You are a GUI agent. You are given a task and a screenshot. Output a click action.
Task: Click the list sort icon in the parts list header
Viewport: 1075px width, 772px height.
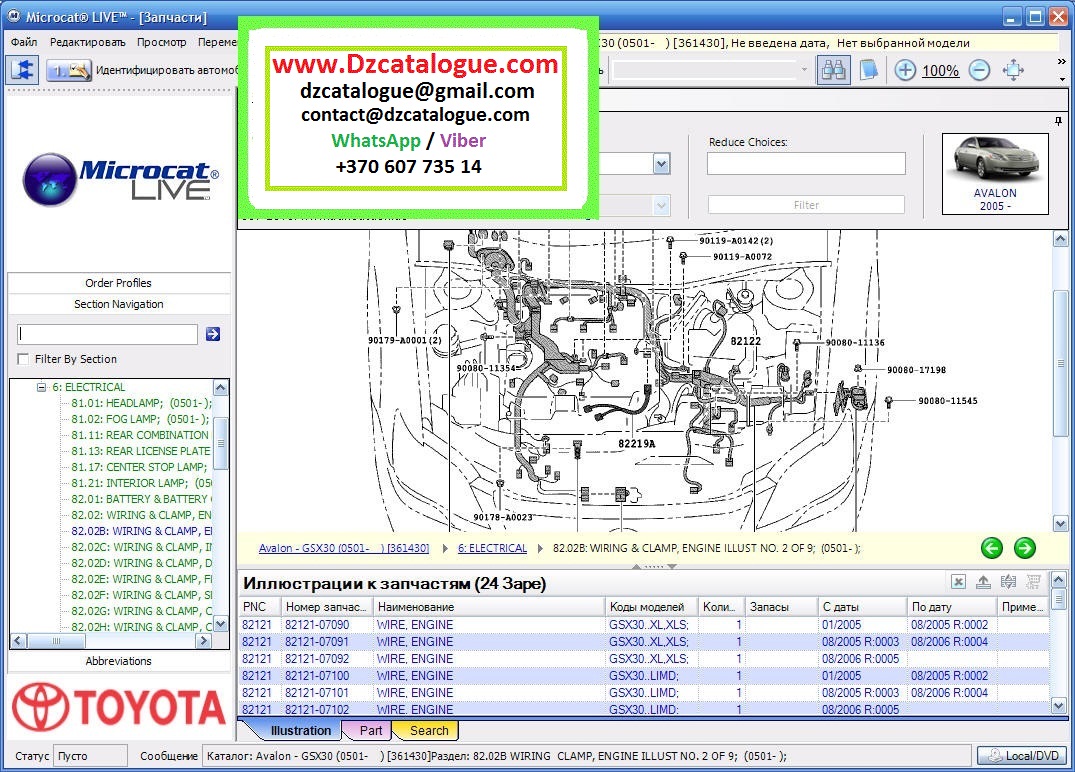coord(1008,582)
